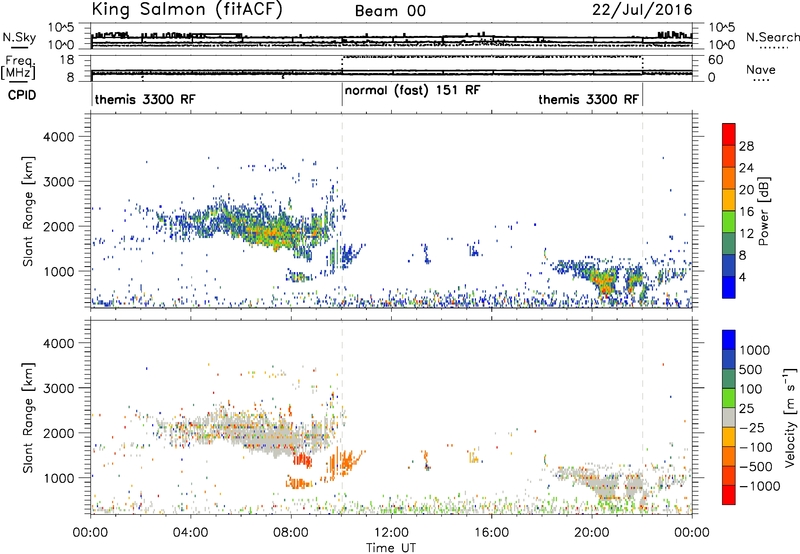
Task: Click 'Slant Range [km]' label of velocity panel
Action: [28, 418]
